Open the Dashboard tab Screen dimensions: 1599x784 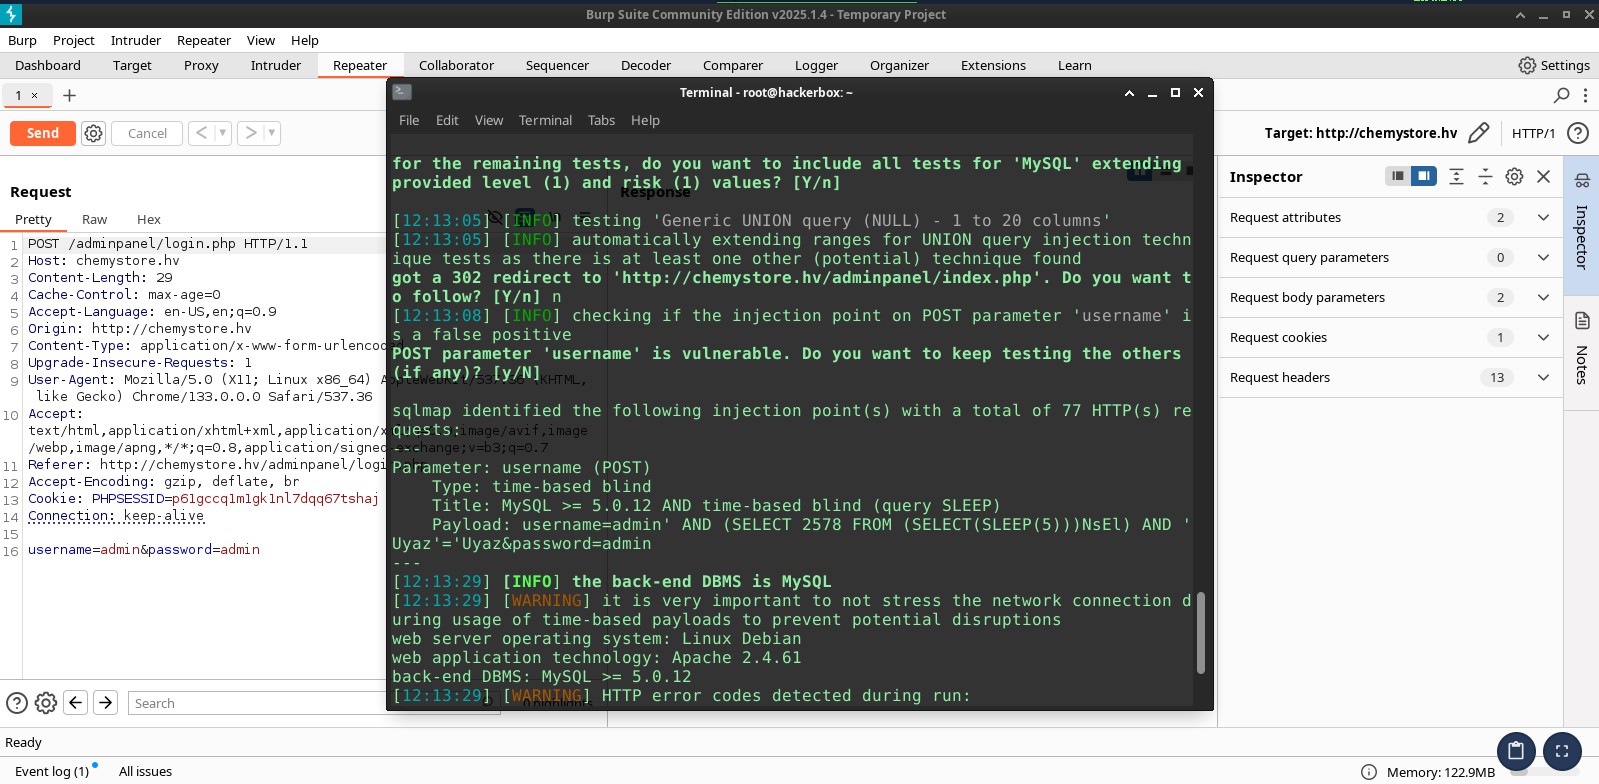tap(48, 65)
